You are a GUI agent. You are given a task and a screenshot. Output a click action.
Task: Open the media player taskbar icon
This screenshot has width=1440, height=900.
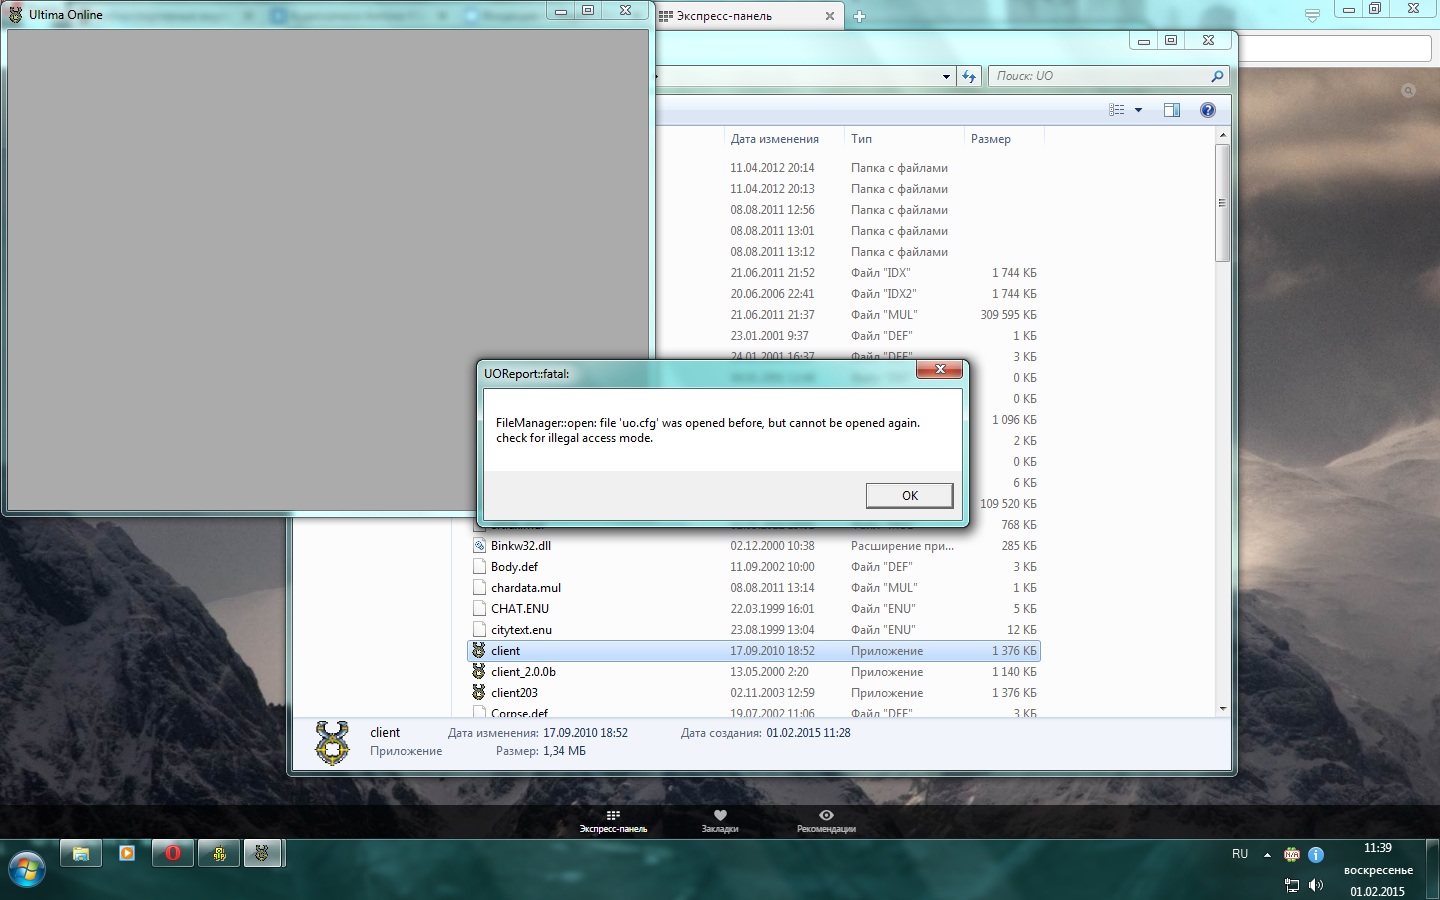(x=127, y=853)
